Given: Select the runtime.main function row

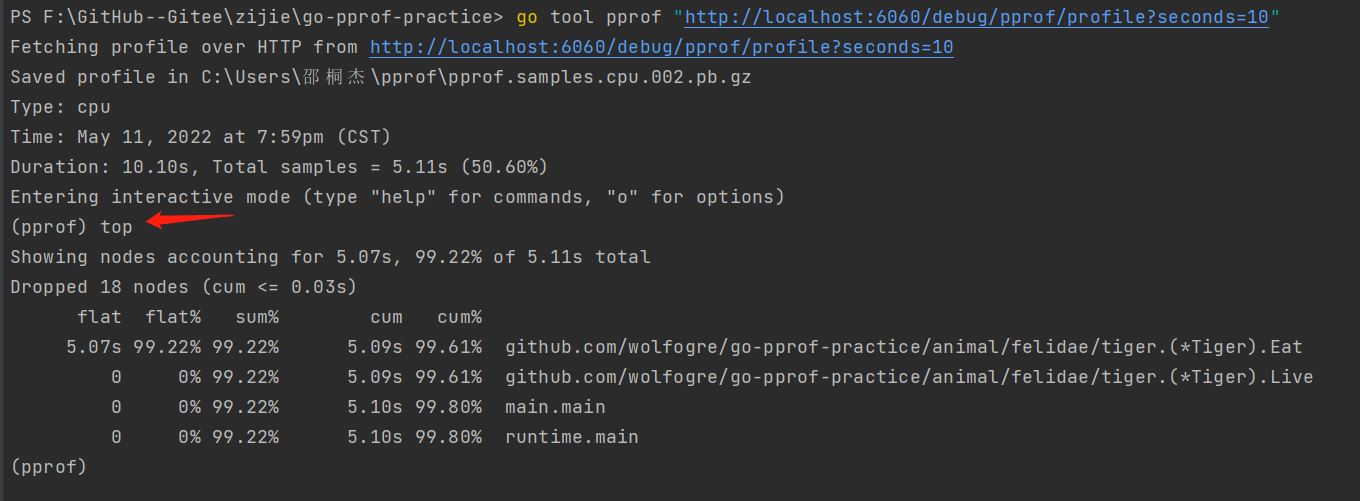Looking at the screenshot, I should point(374,437).
